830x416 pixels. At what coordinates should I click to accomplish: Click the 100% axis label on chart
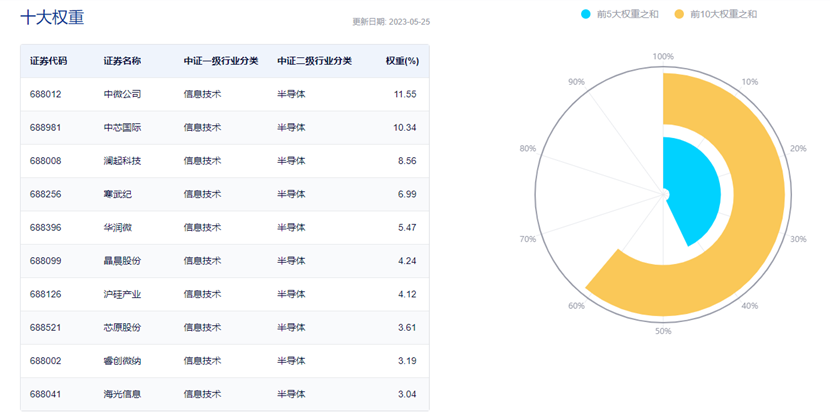(663, 57)
